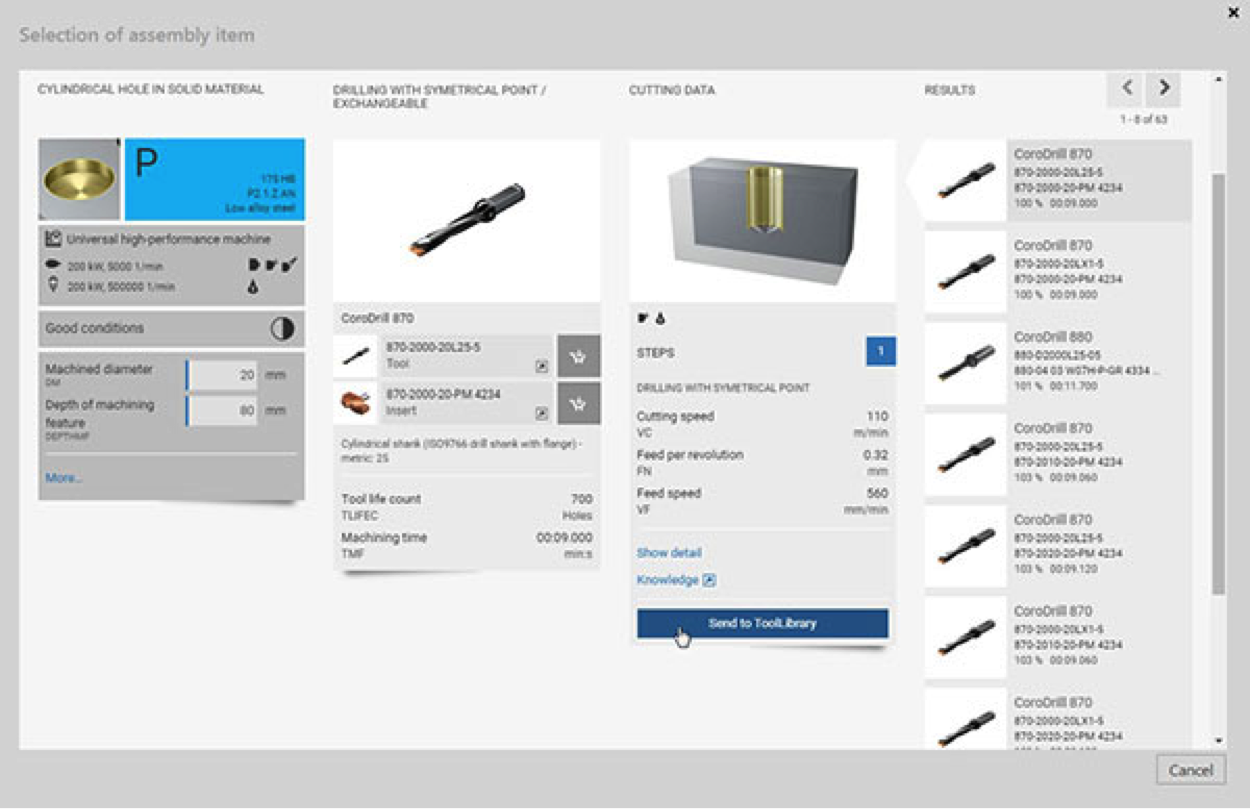Click the coolant drop icon in machine panel

(x=254, y=285)
